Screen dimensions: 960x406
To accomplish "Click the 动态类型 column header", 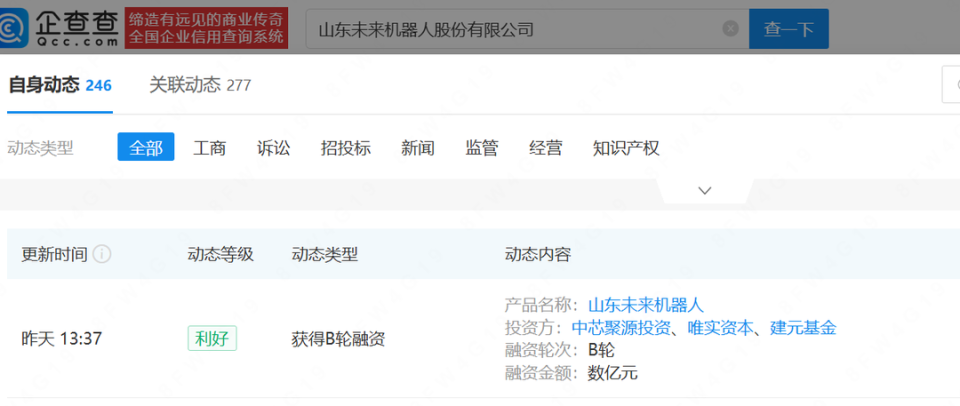I will pyautogui.click(x=325, y=254).
